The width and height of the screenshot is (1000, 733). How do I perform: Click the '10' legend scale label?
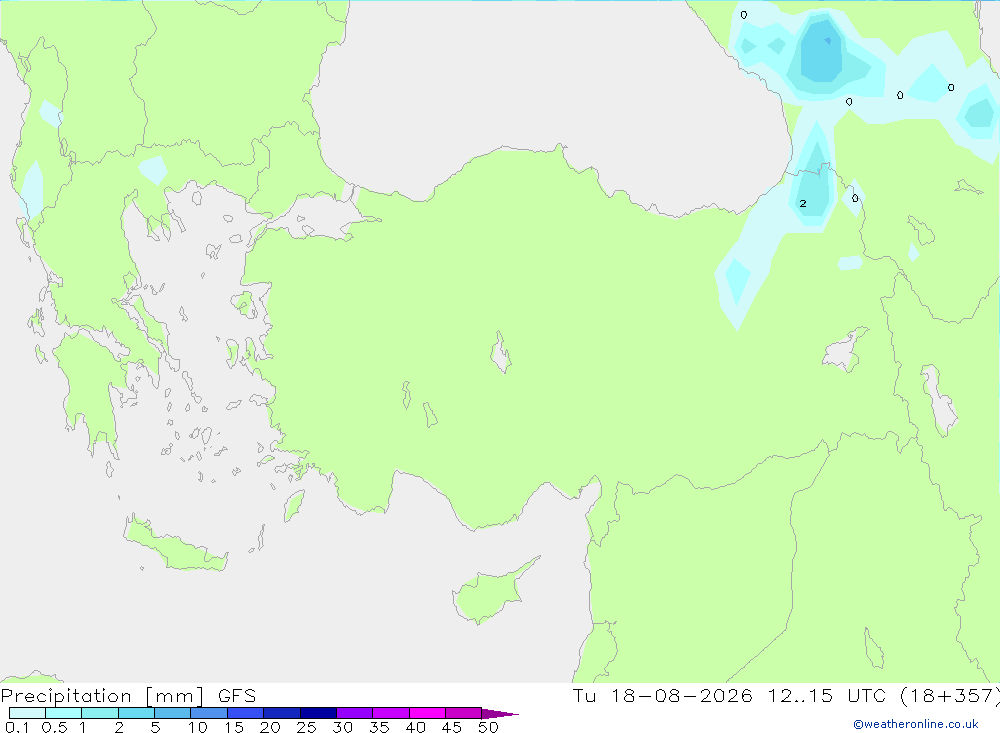pyautogui.click(x=198, y=727)
